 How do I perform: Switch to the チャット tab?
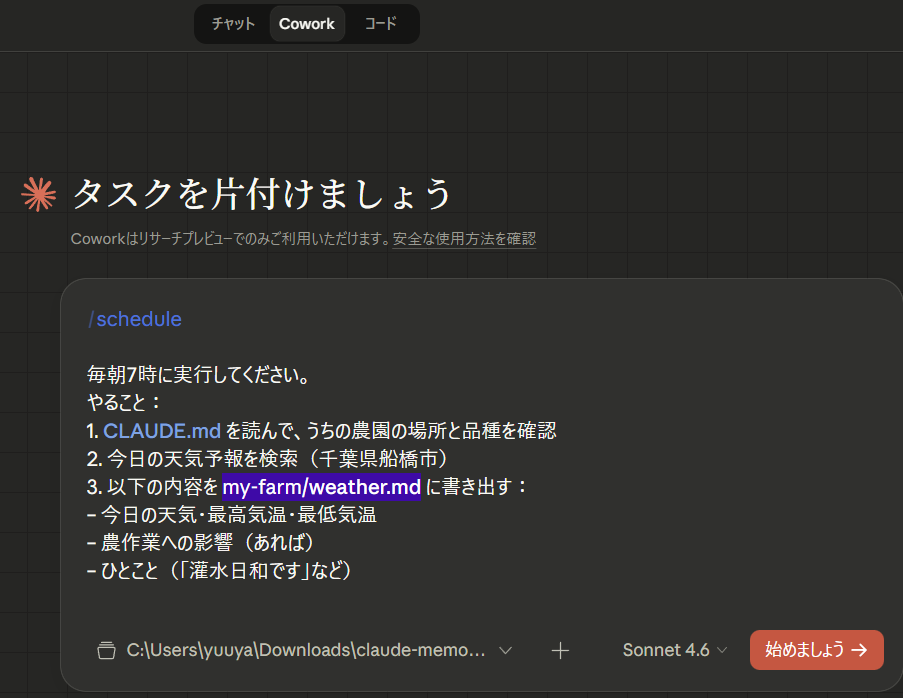tap(232, 24)
